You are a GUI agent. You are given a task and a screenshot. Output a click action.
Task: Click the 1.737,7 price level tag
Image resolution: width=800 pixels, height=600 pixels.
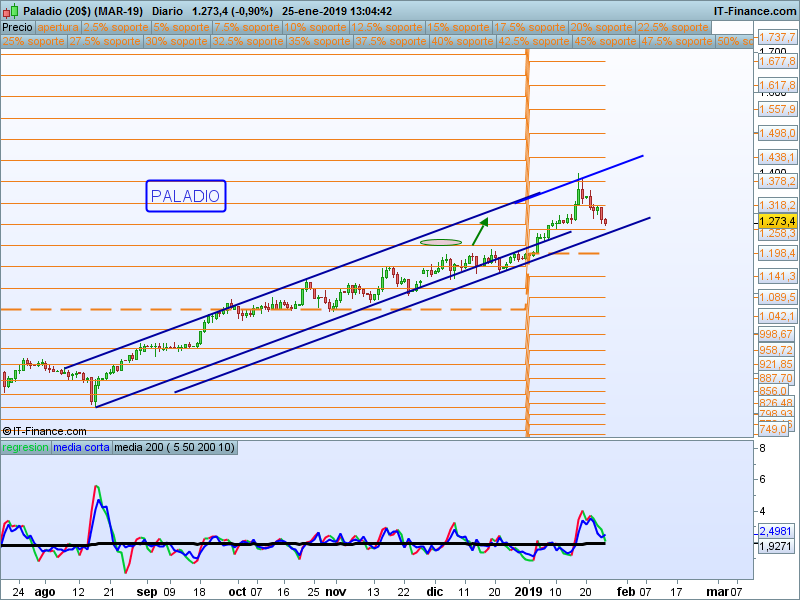[x=777, y=37]
